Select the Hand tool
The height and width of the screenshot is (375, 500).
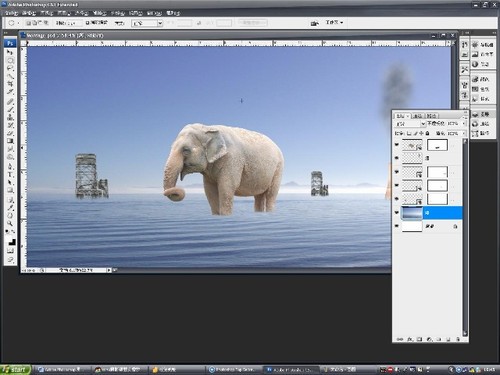point(10,216)
